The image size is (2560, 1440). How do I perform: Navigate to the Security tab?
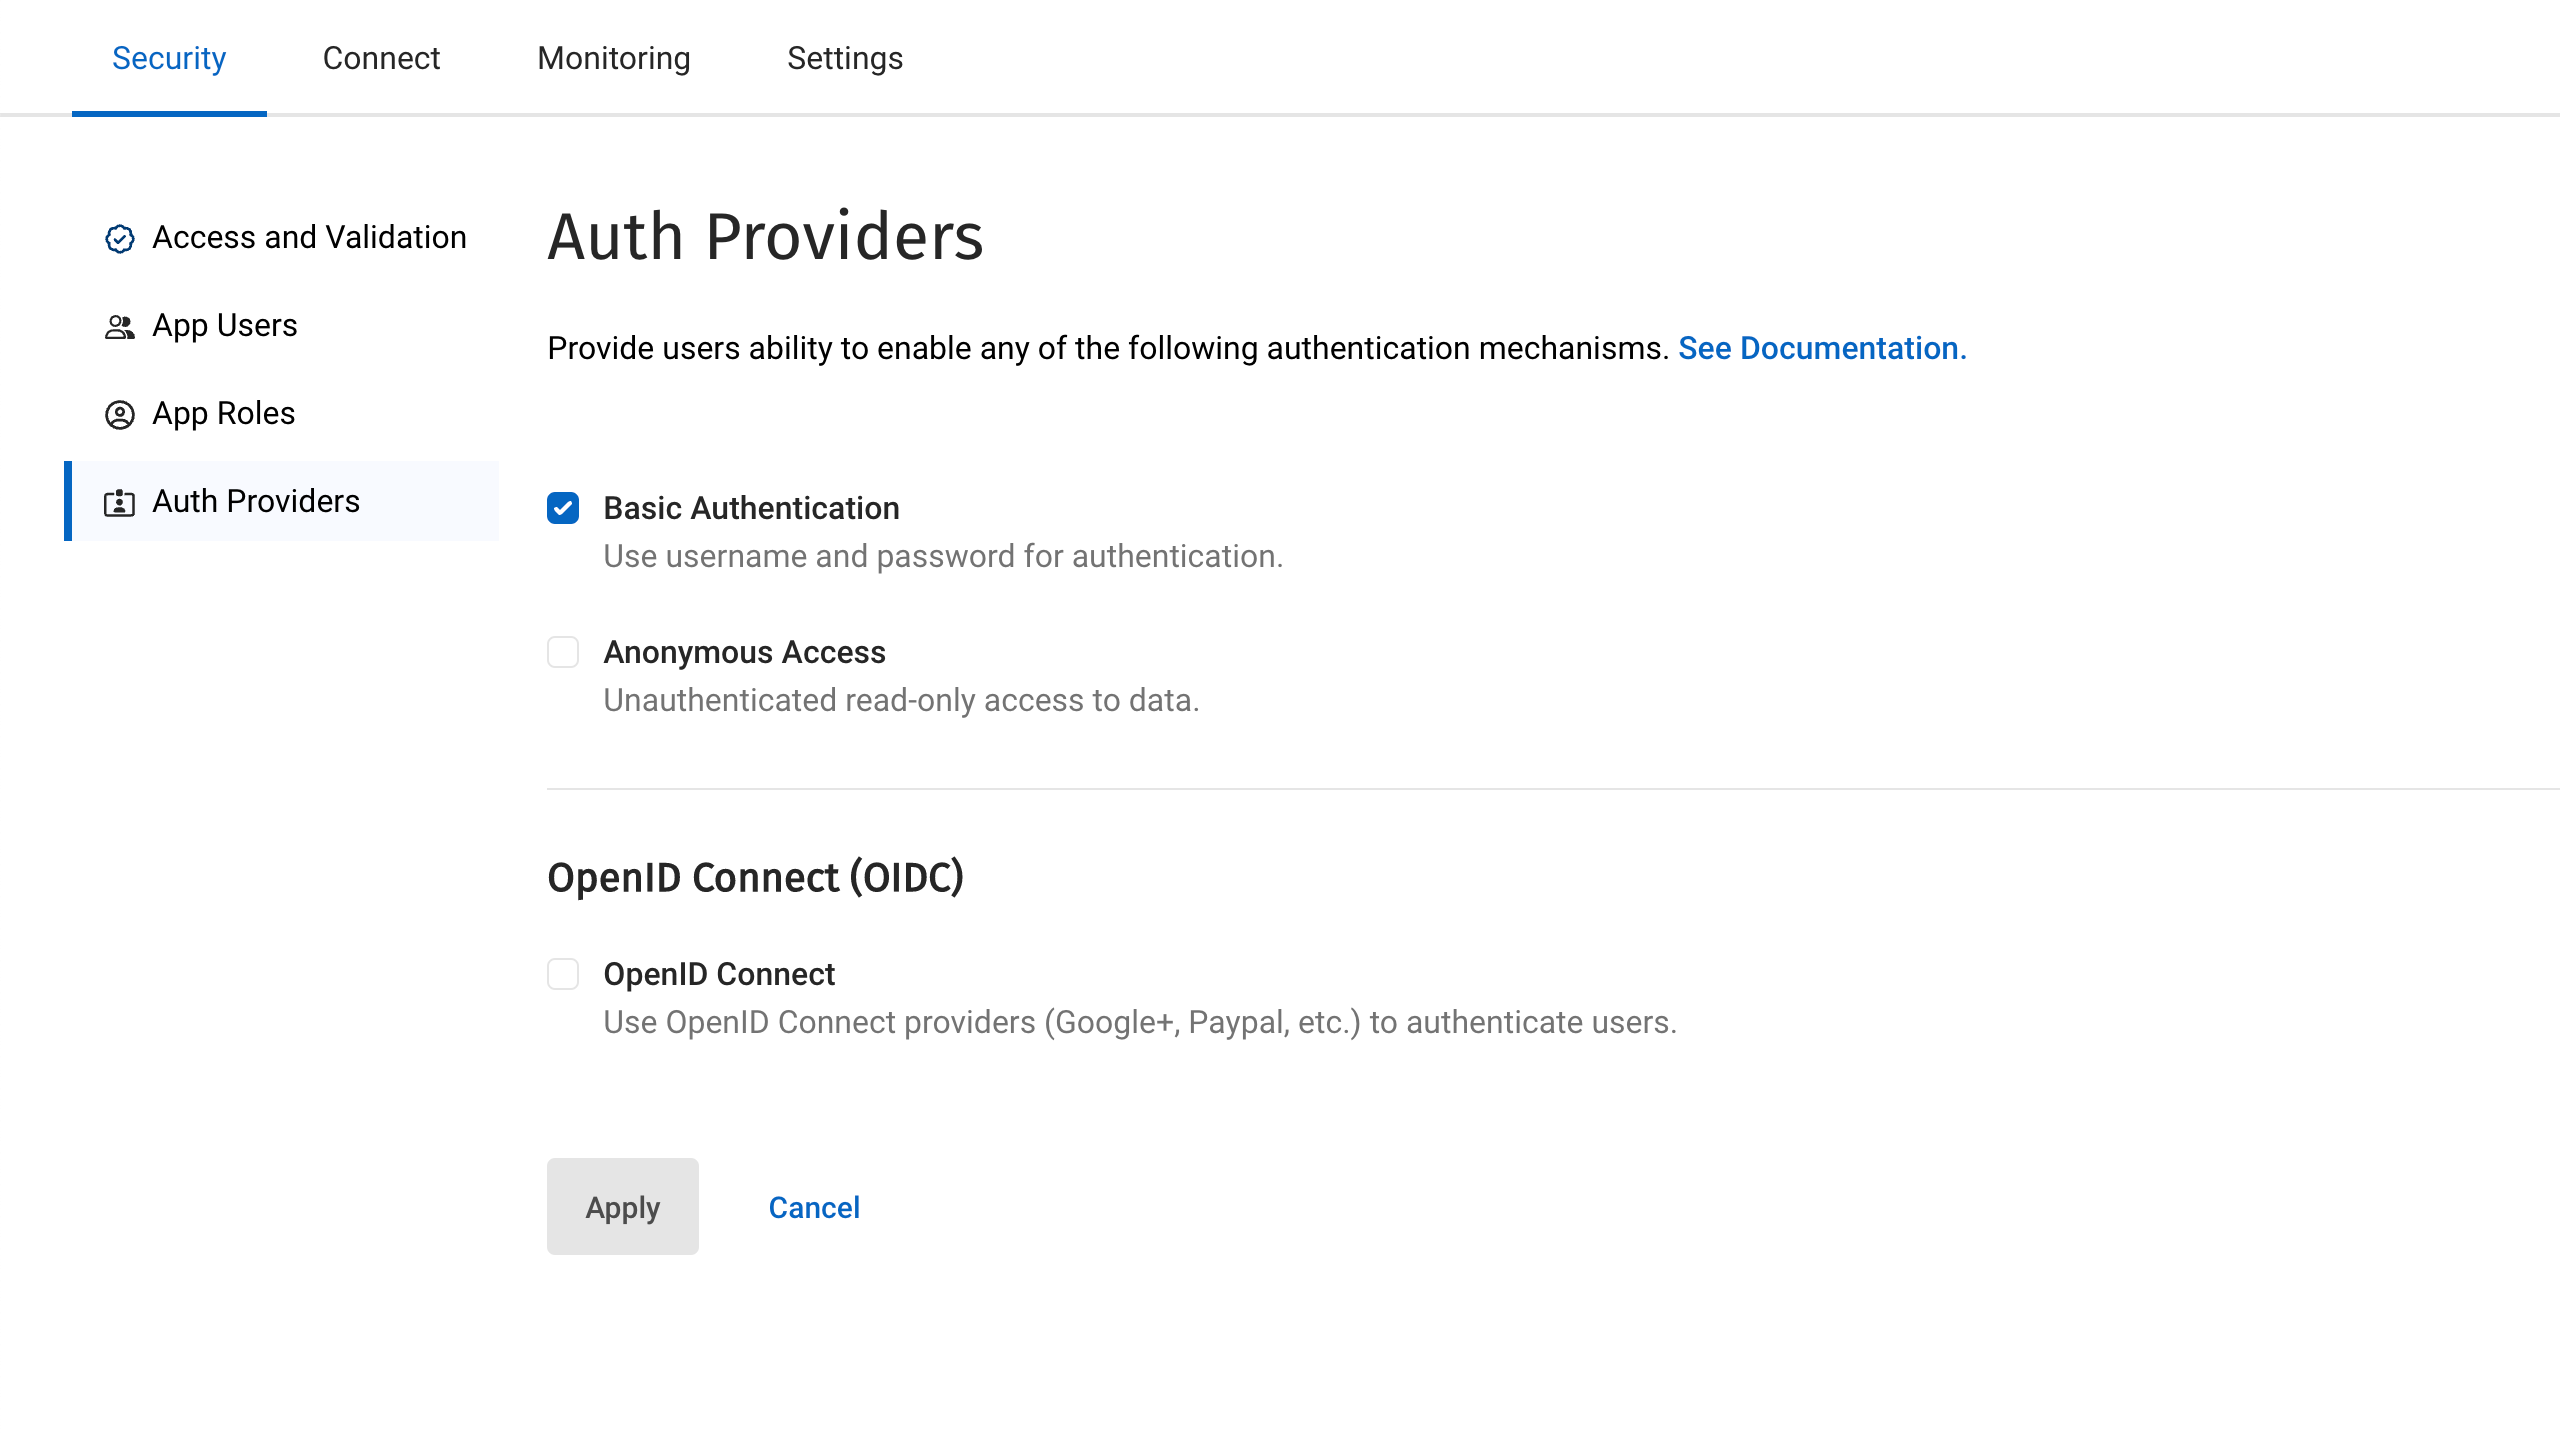tap(169, 58)
